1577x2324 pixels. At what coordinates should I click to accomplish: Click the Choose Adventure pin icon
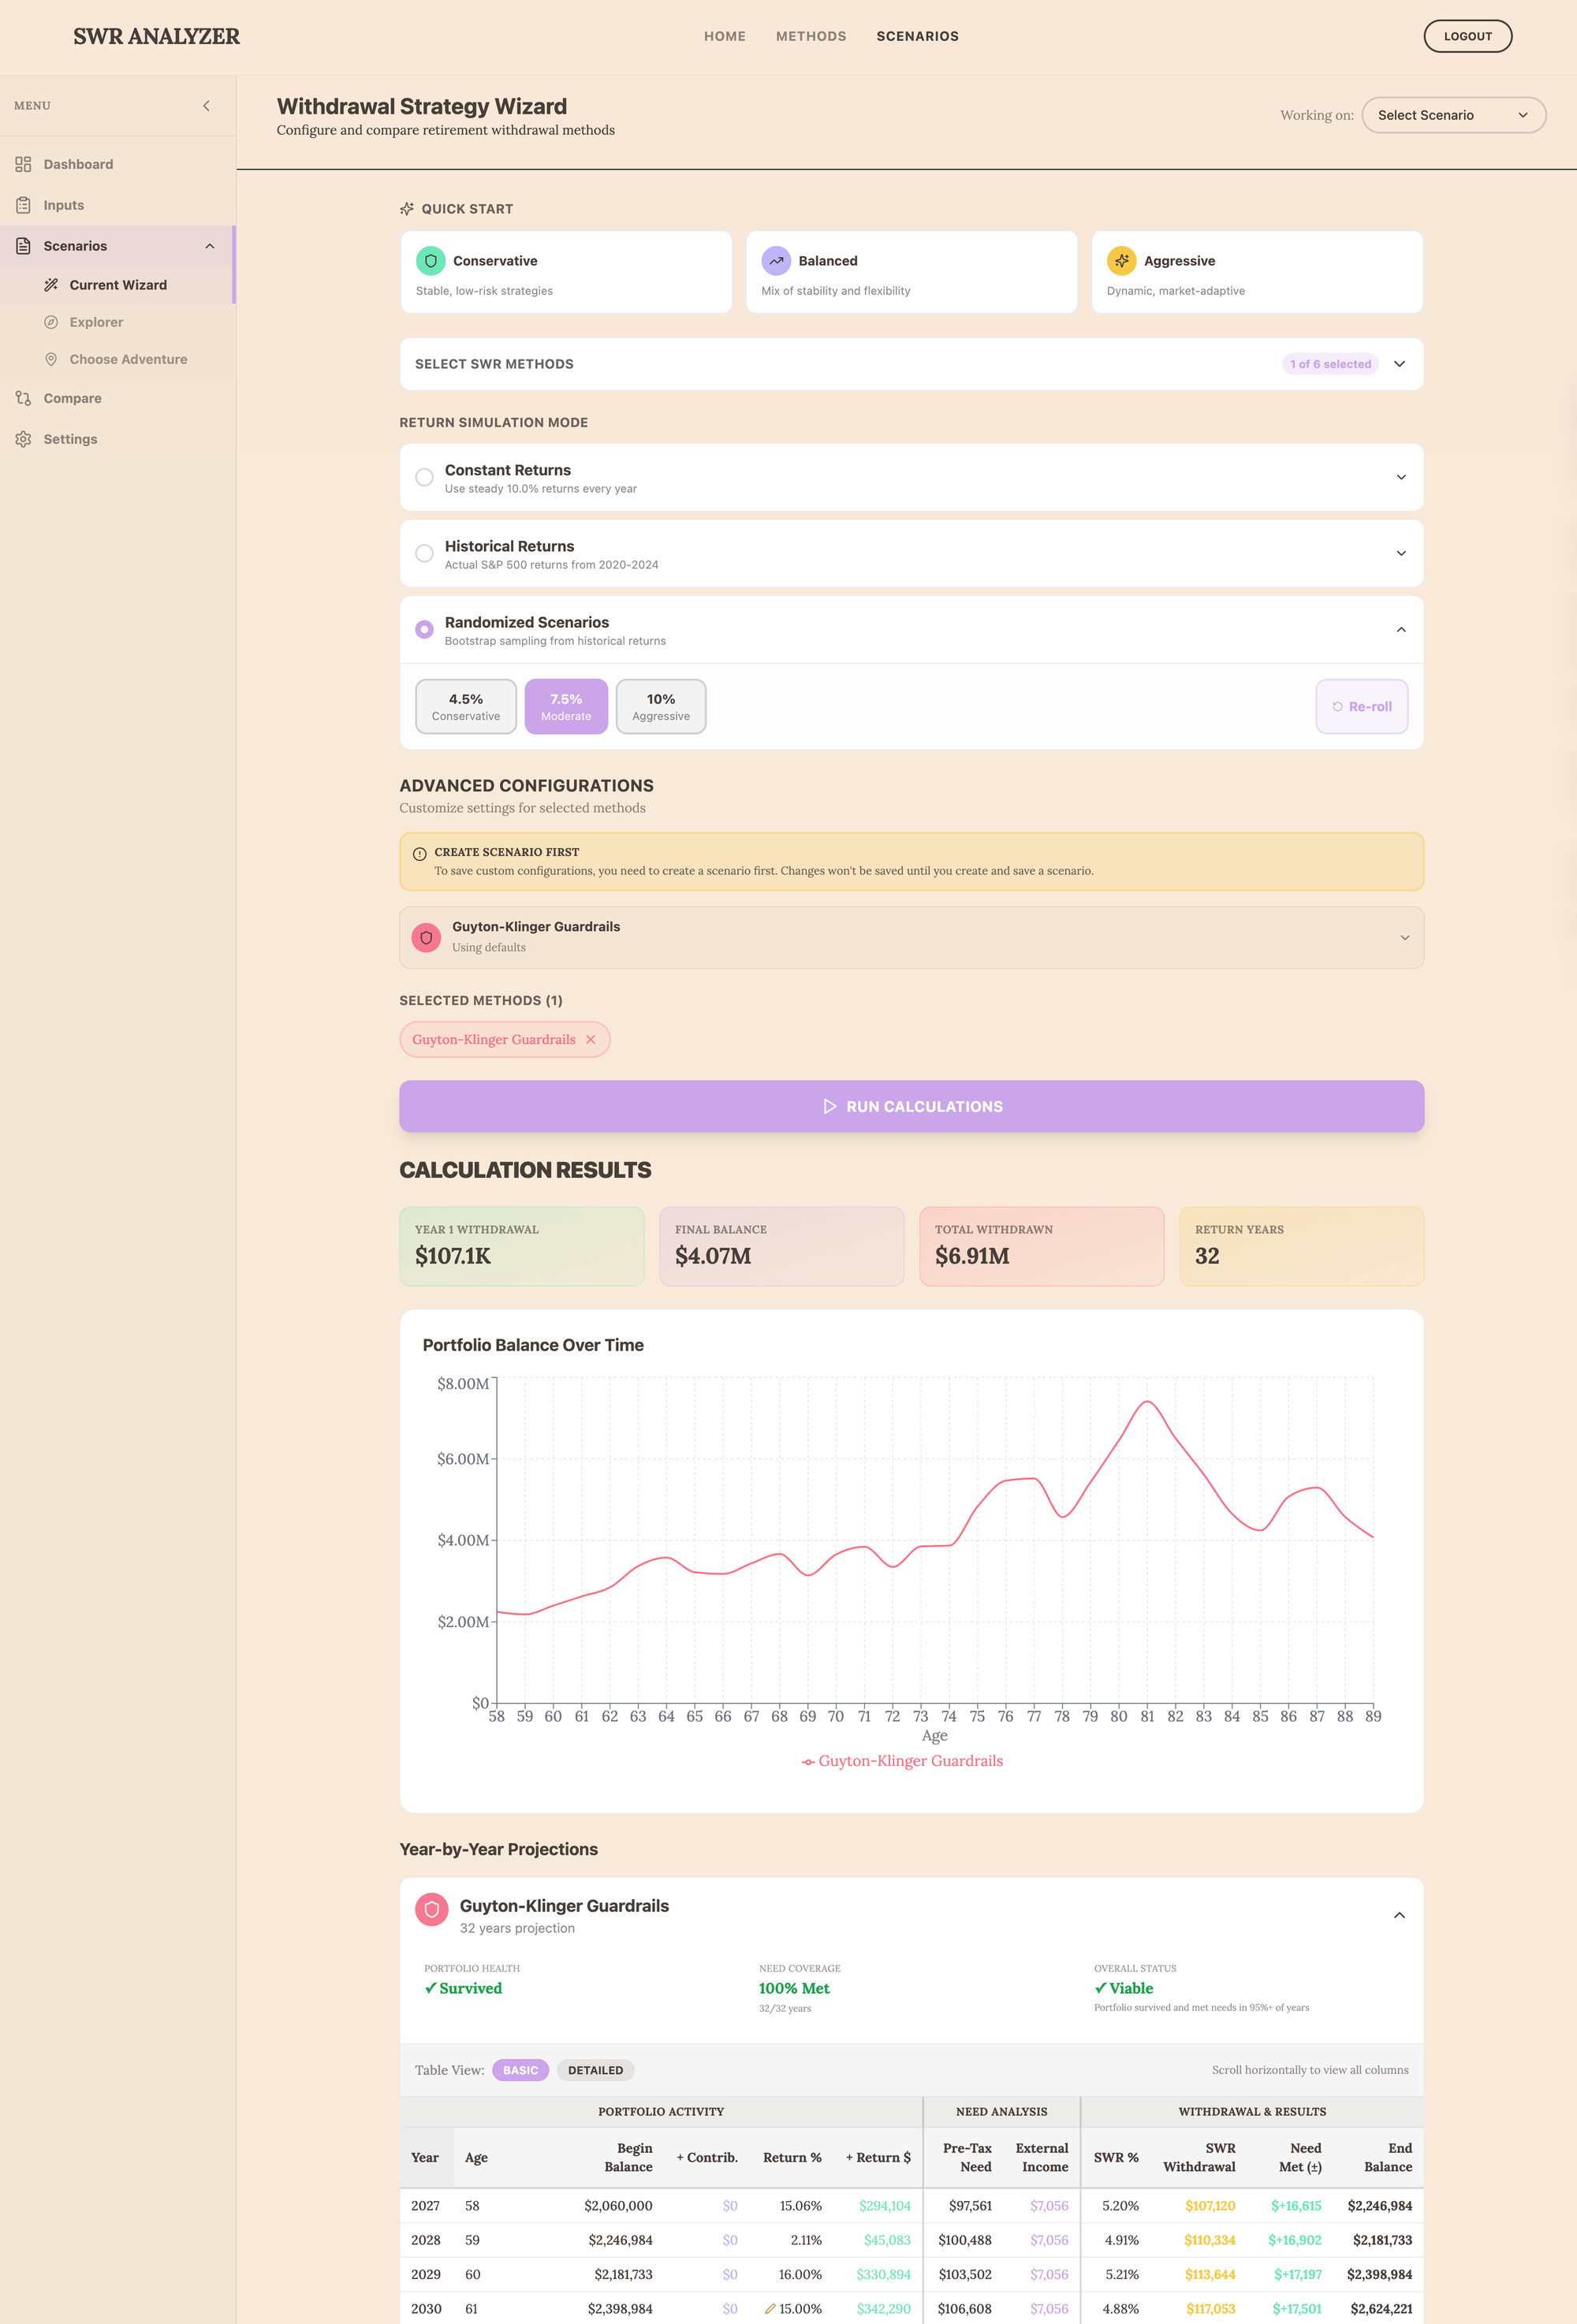[51, 359]
